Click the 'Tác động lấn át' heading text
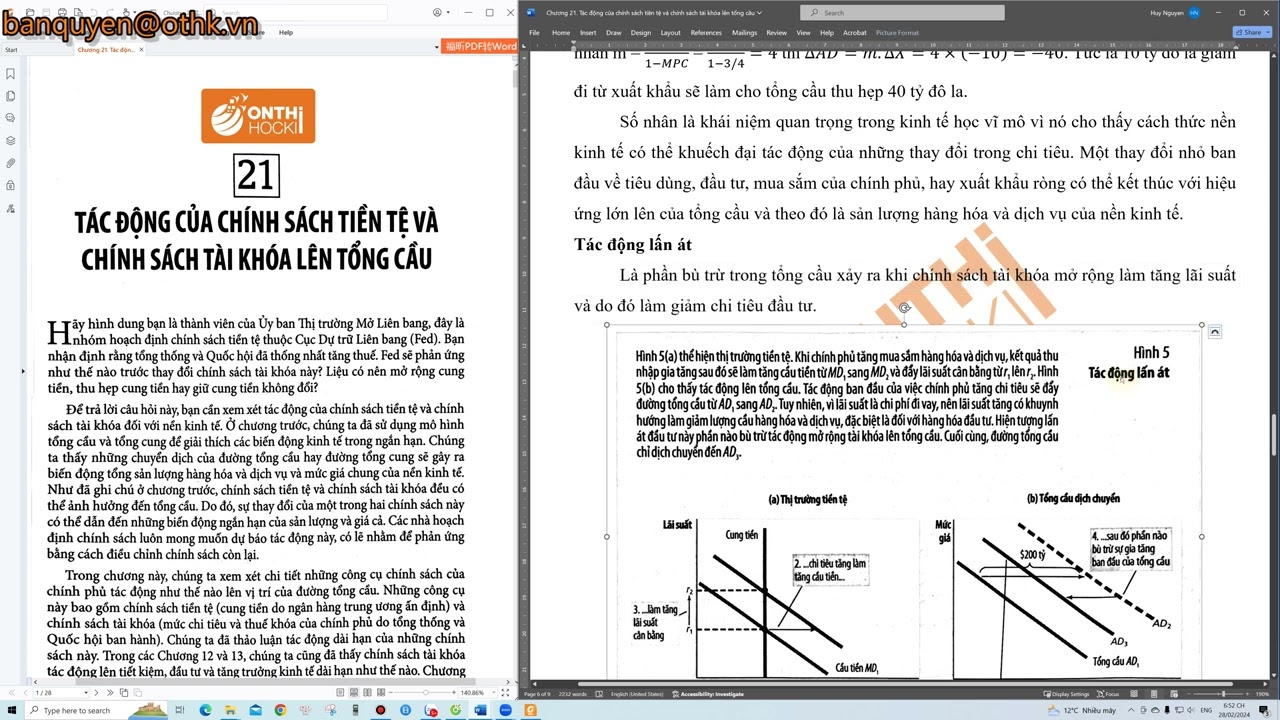Screen dimensions: 1280x720 pyautogui.click(x=633, y=244)
